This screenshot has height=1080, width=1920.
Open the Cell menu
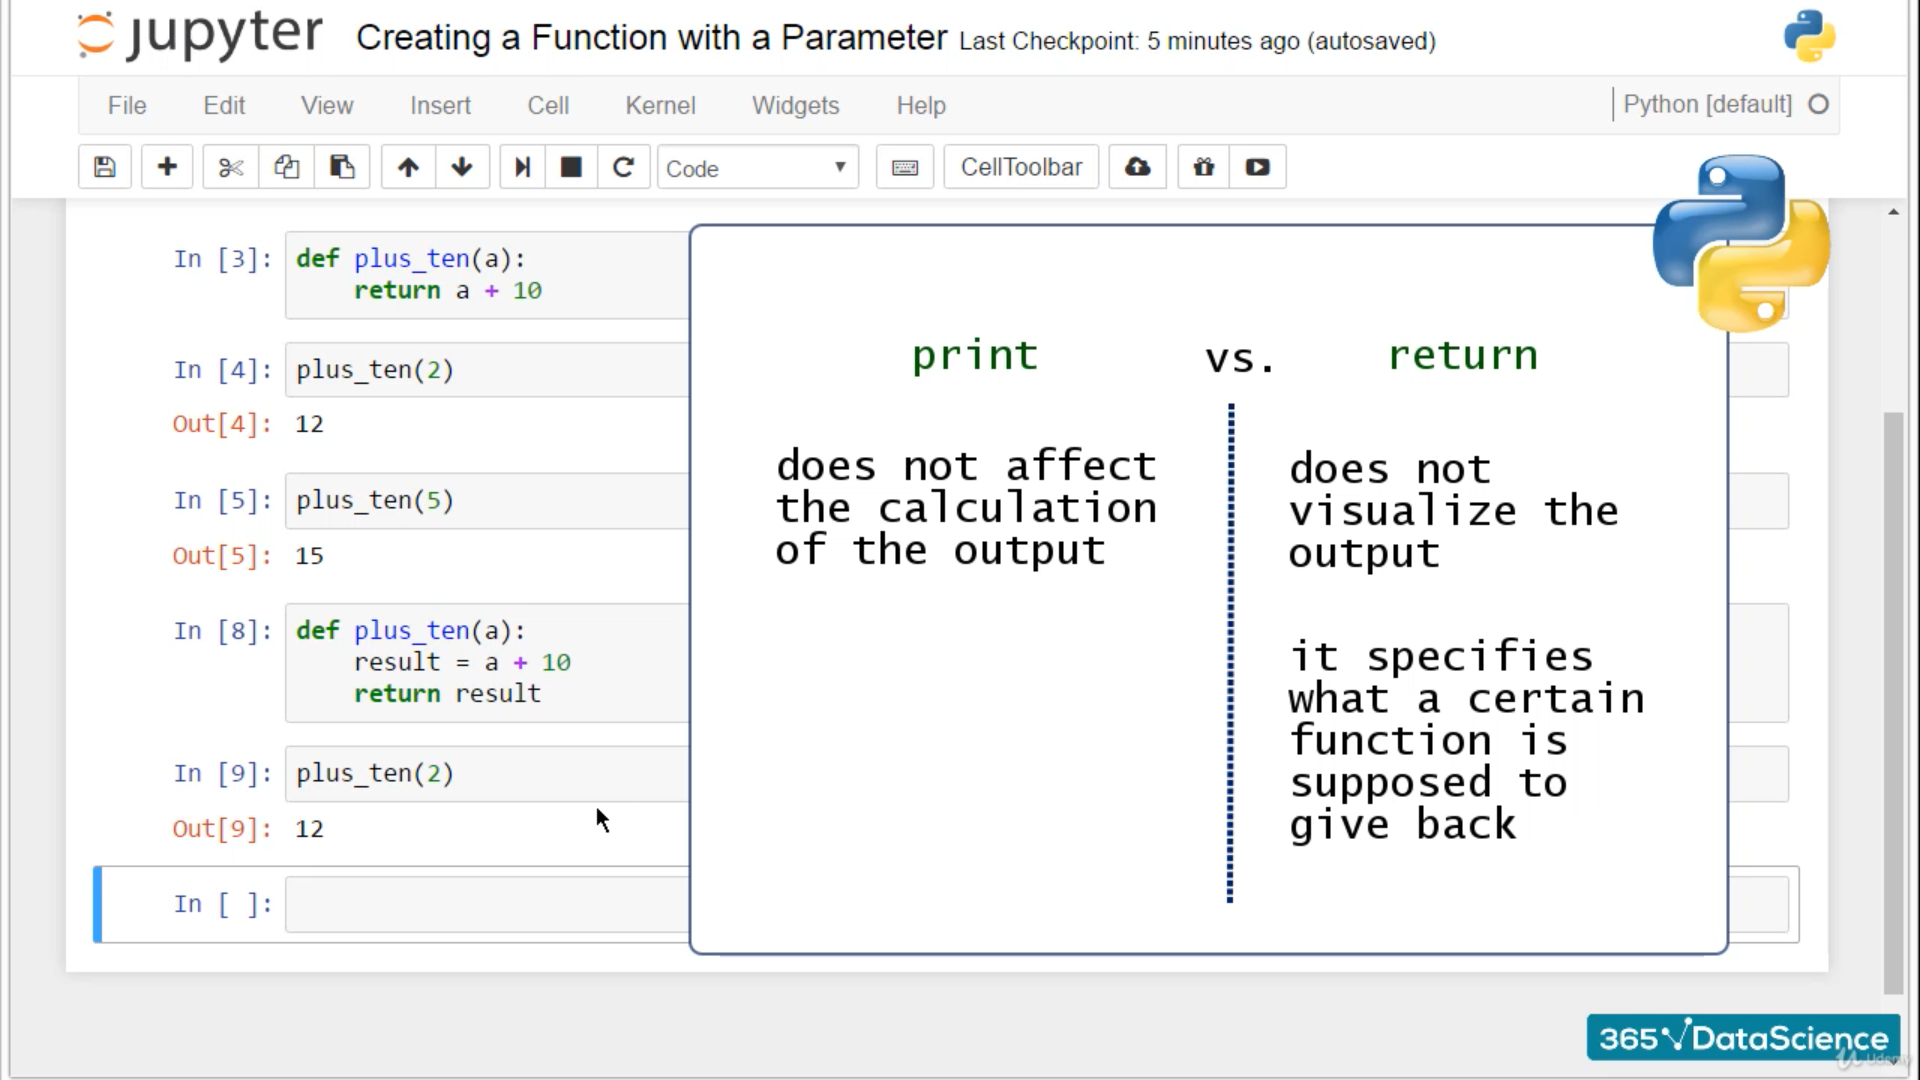(x=548, y=105)
